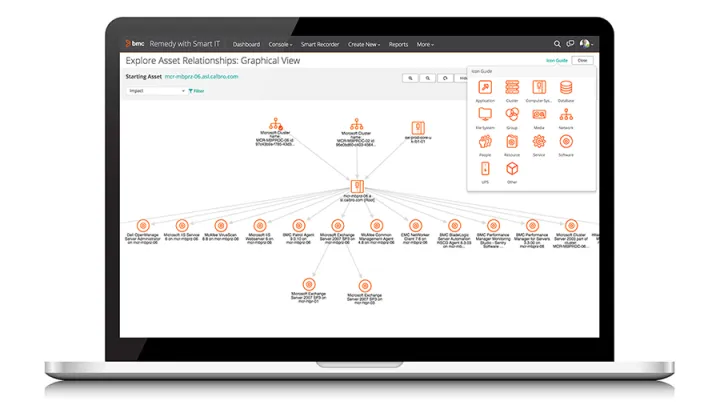This screenshot has height=413, width=720.
Task: Click the search magnifier in top bar
Action: pos(558,44)
